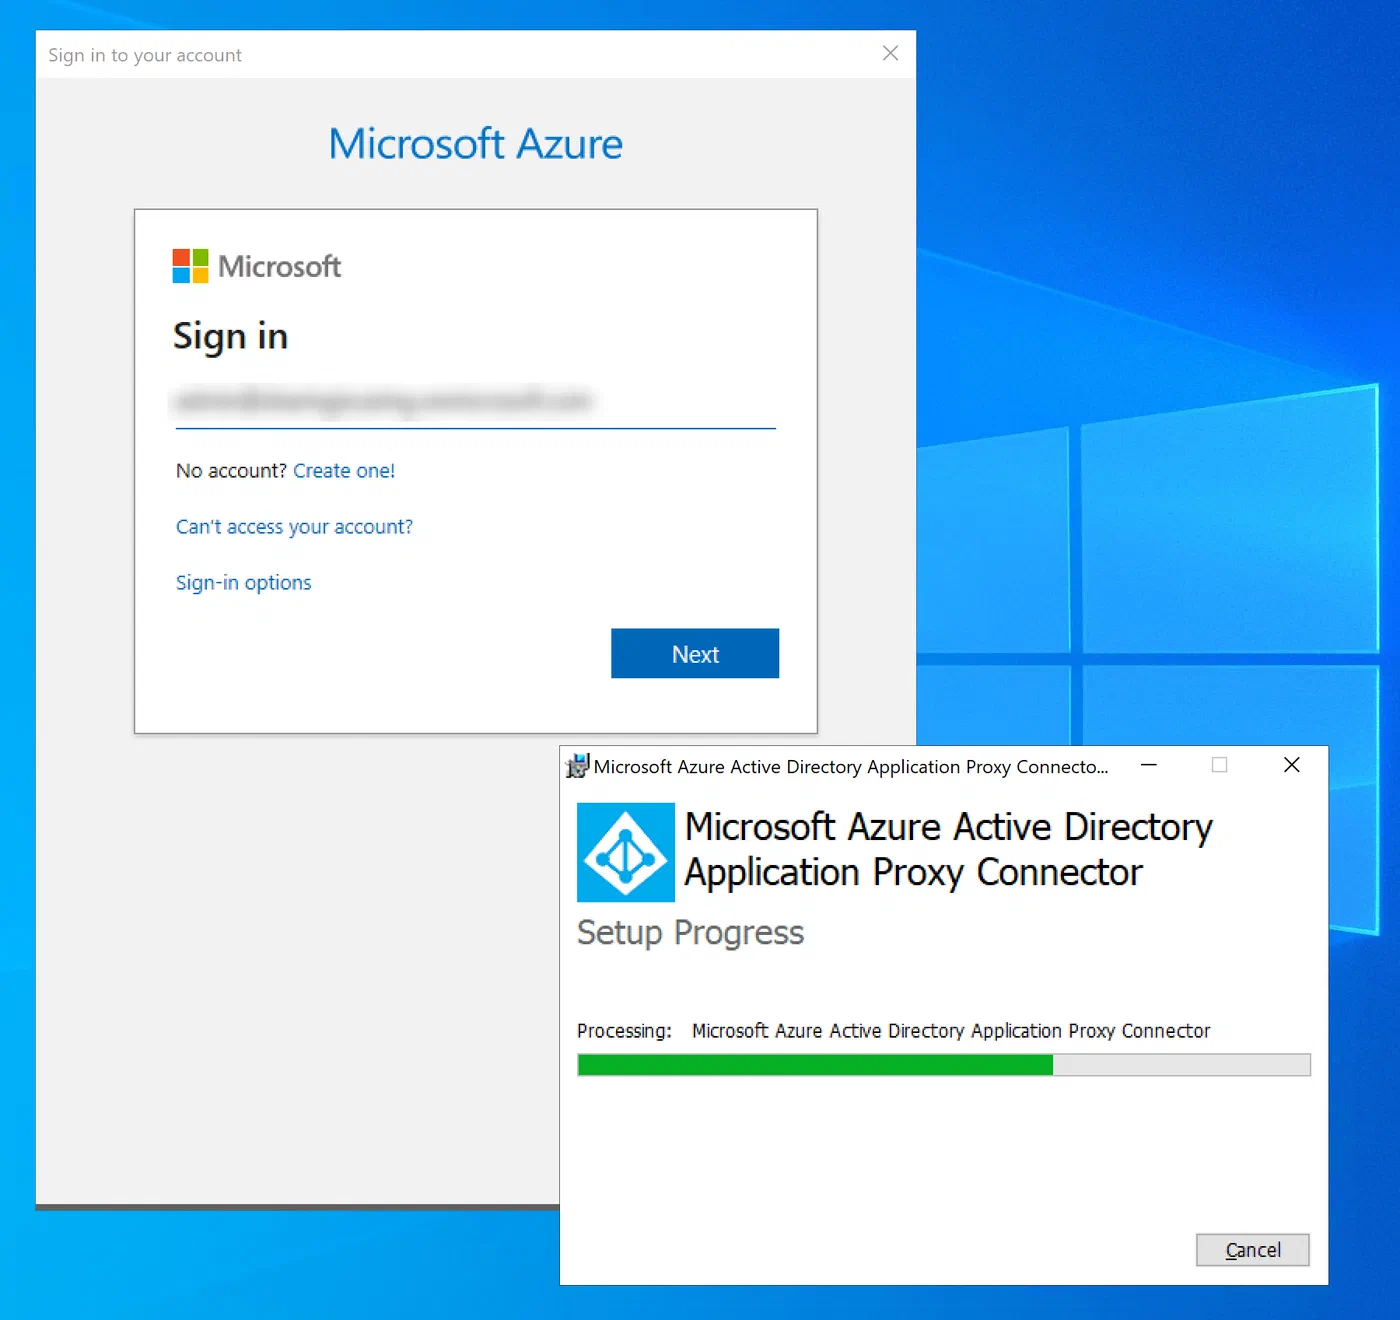Click the Setup Progress heading

click(690, 933)
